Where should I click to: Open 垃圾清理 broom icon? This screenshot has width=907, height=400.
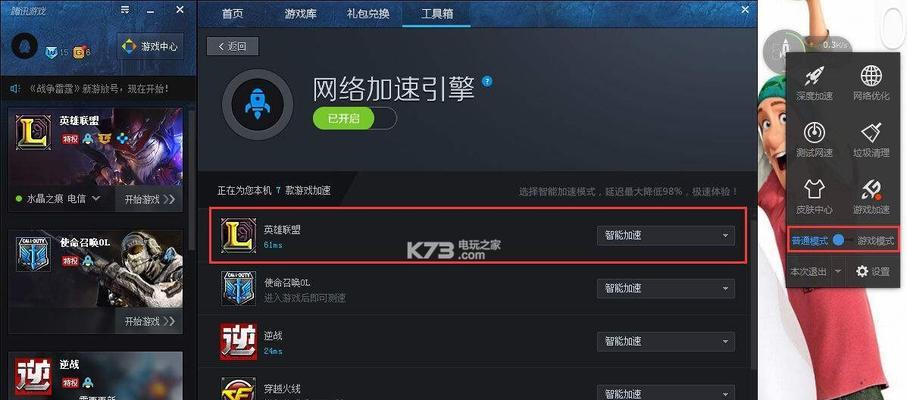point(871,133)
